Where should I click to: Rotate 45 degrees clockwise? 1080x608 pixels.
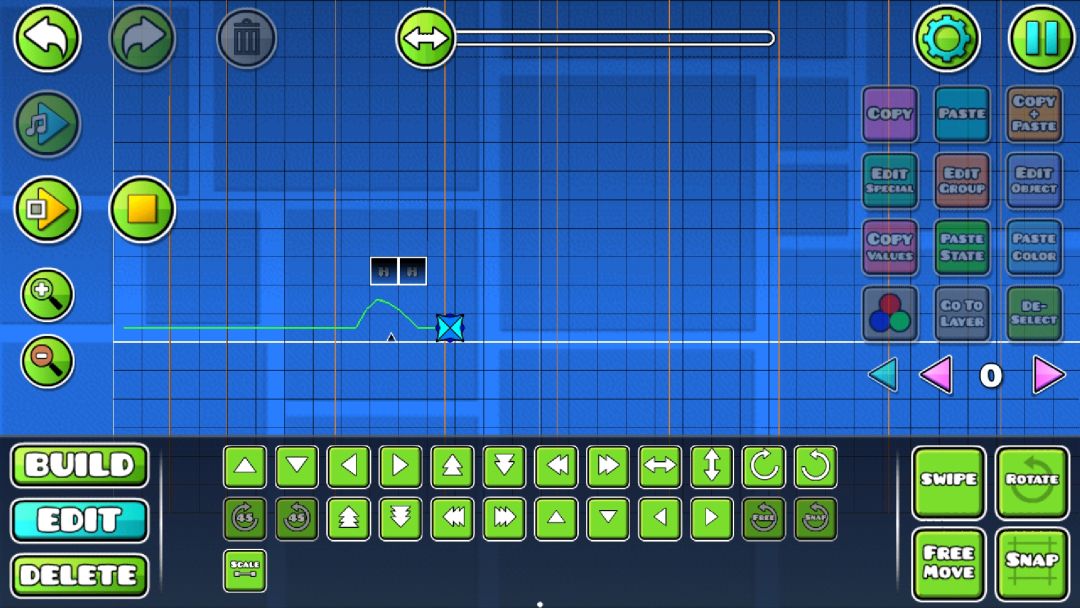pos(245,518)
